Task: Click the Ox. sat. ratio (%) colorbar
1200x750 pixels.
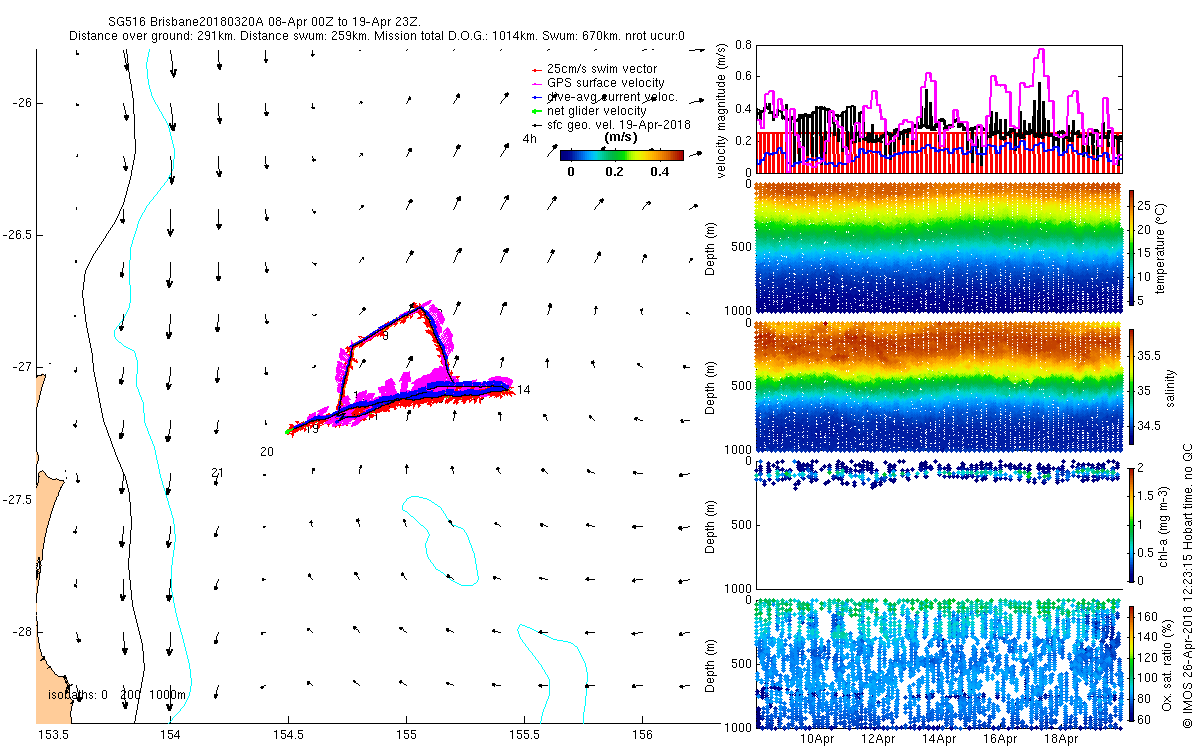Action: pyautogui.click(x=1131, y=665)
